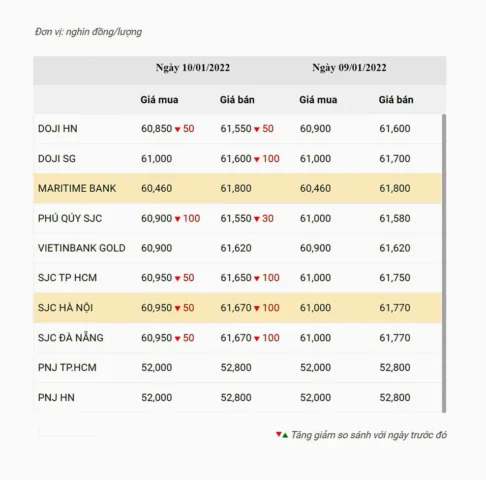Select the highlighted MARITIME BANK row
The height and width of the screenshot is (480, 486).
tap(238, 188)
